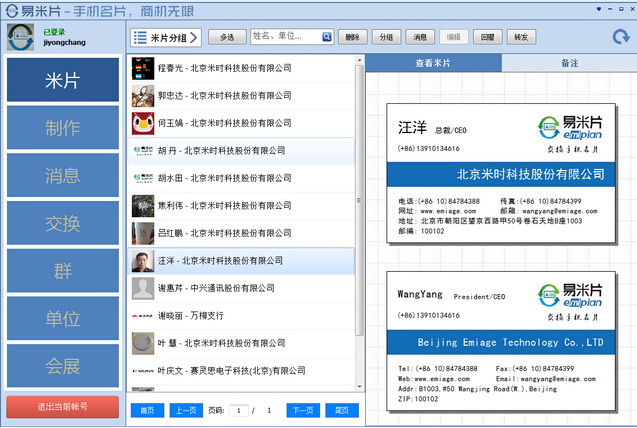Click the 回赠 button
This screenshot has width=637, height=428.
click(488, 37)
